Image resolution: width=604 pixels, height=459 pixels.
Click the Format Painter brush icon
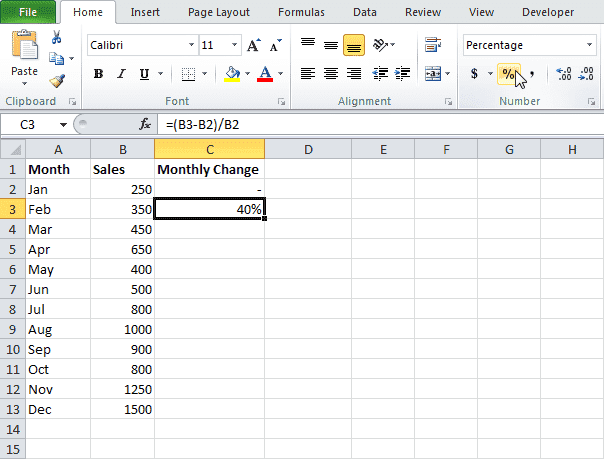pyautogui.click(x=56, y=82)
